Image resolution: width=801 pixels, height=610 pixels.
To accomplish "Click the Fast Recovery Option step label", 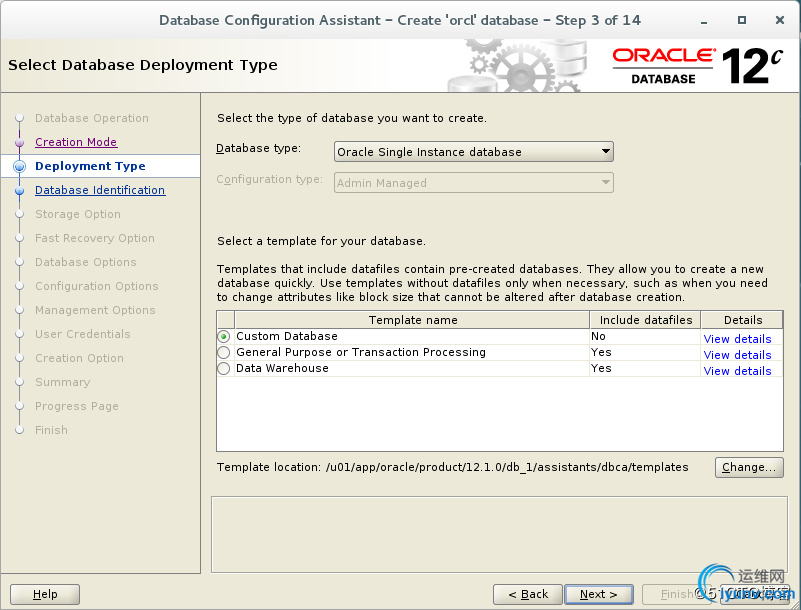I will 95,238.
